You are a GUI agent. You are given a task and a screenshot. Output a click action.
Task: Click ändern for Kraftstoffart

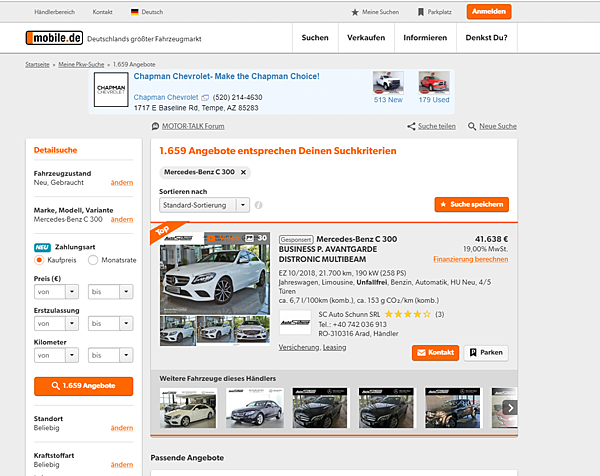pos(122,465)
